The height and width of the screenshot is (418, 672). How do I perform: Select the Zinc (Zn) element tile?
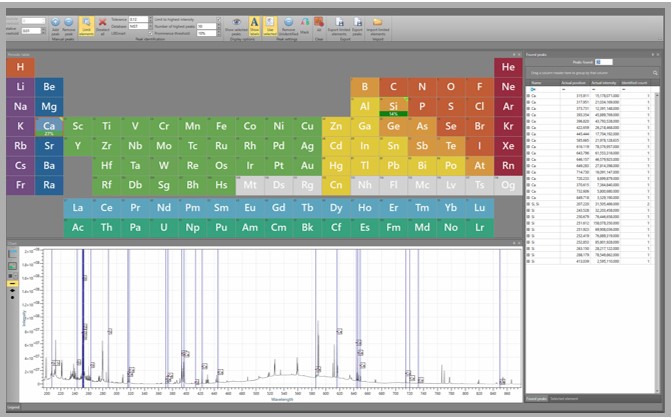click(x=336, y=126)
